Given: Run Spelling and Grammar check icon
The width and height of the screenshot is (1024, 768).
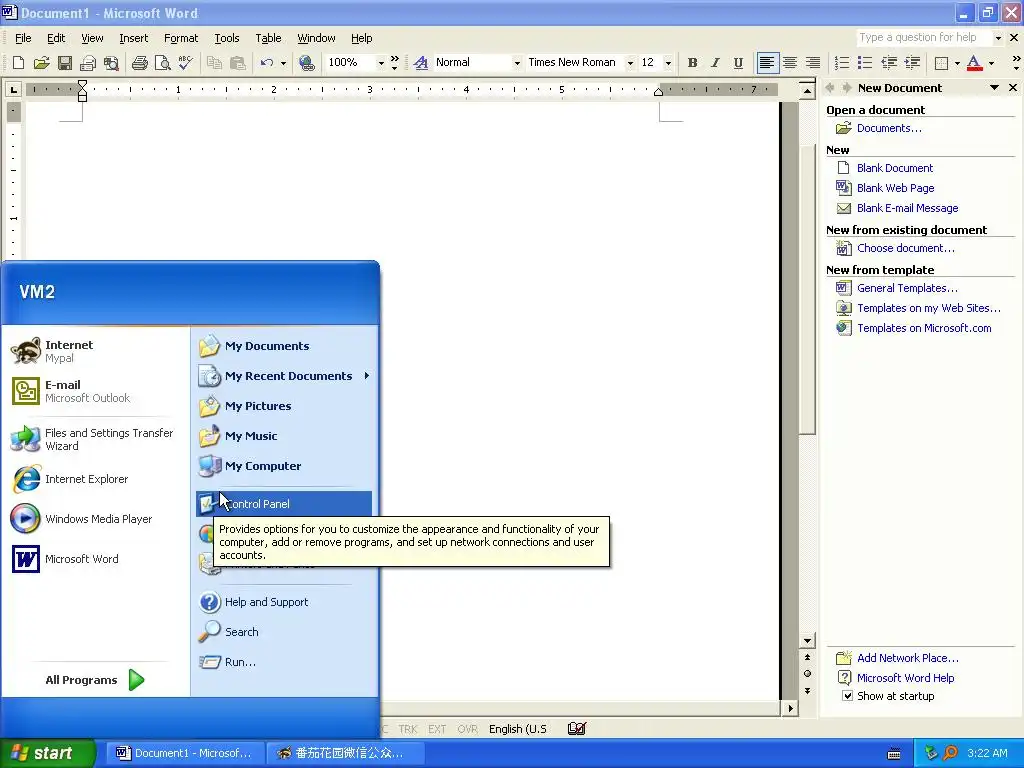Looking at the screenshot, I should point(185,63).
